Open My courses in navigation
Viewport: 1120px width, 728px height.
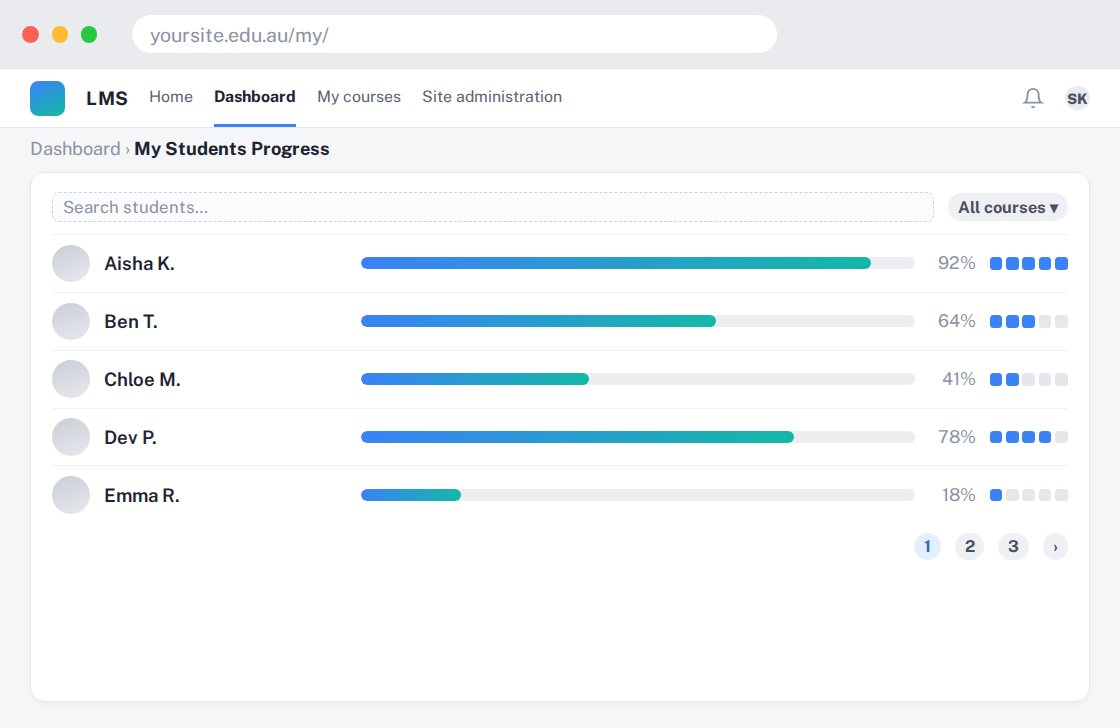pos(359,96)
